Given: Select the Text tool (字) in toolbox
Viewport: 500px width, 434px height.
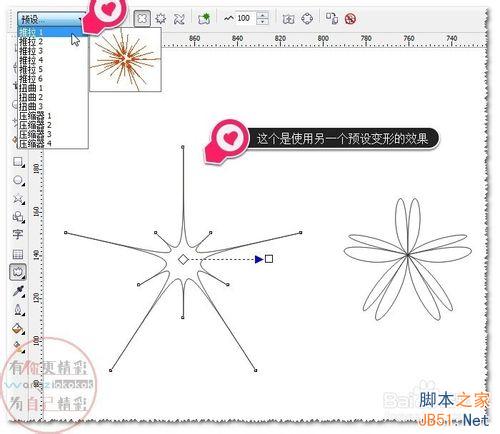Looking at the screenshot, I should (x=18, y=234).
